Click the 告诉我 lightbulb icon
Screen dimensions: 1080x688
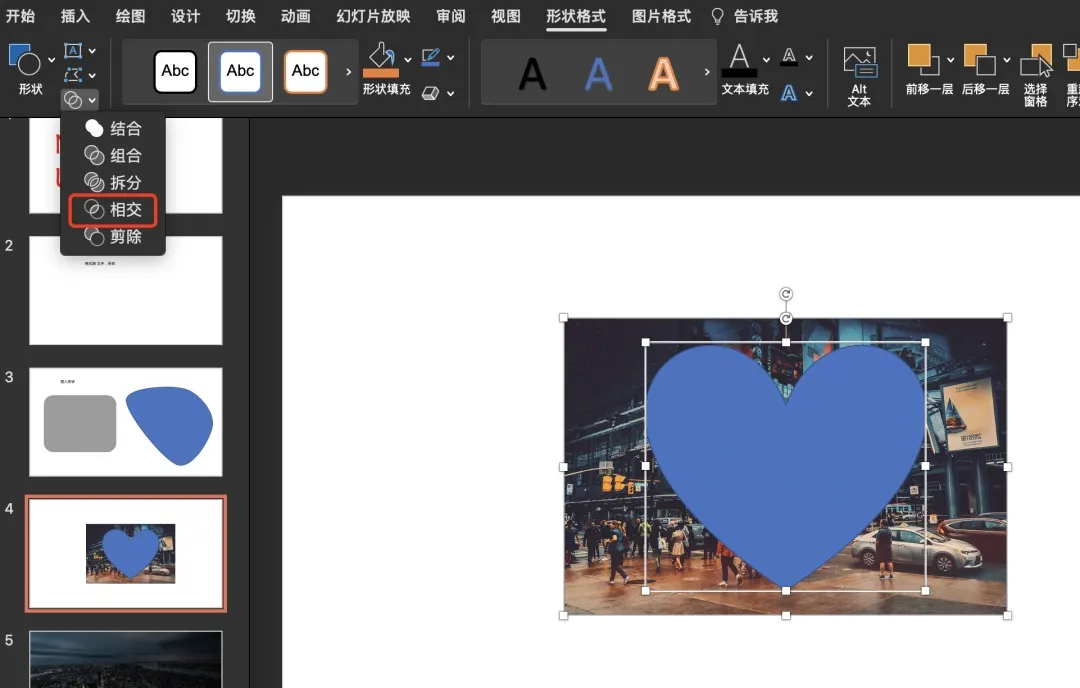tap(717, 17)
